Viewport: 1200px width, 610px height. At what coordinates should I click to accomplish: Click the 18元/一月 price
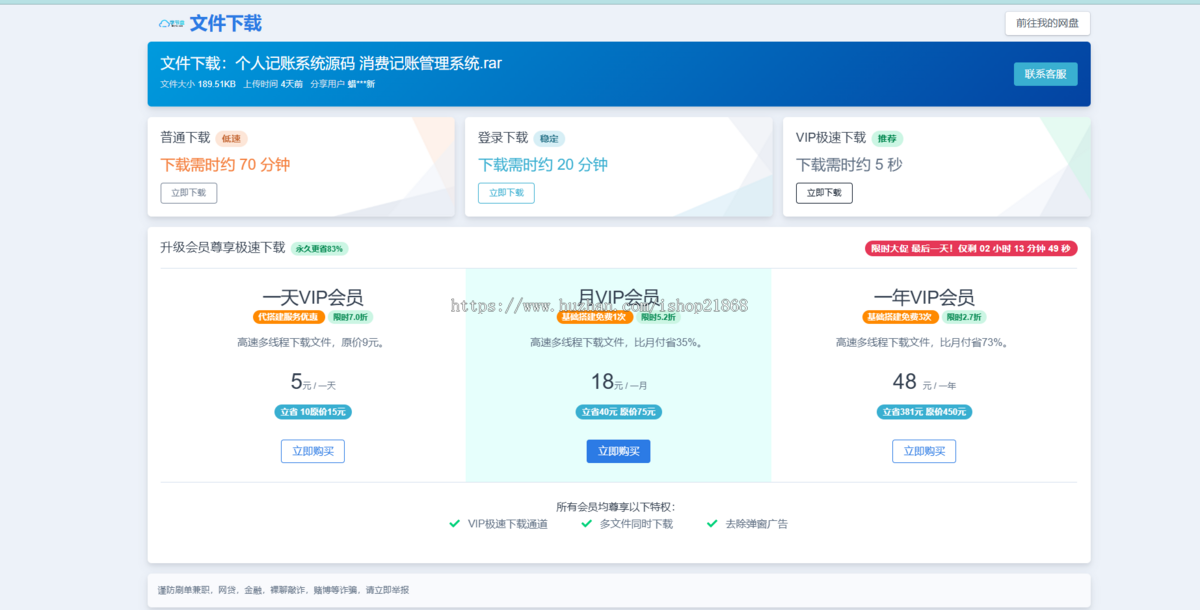pos(619,382)
